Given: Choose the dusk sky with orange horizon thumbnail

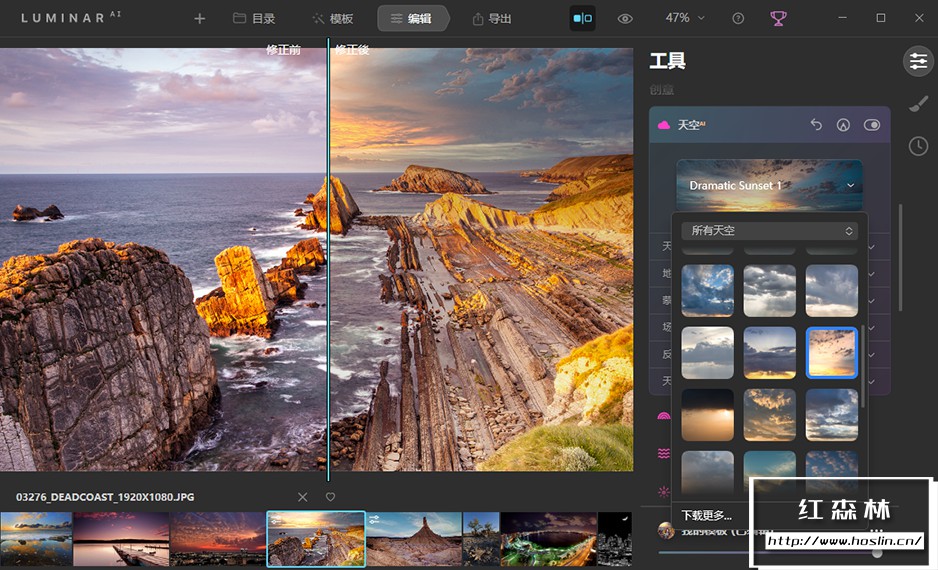Looking at the screenshot, I should (x=769, y=353).
